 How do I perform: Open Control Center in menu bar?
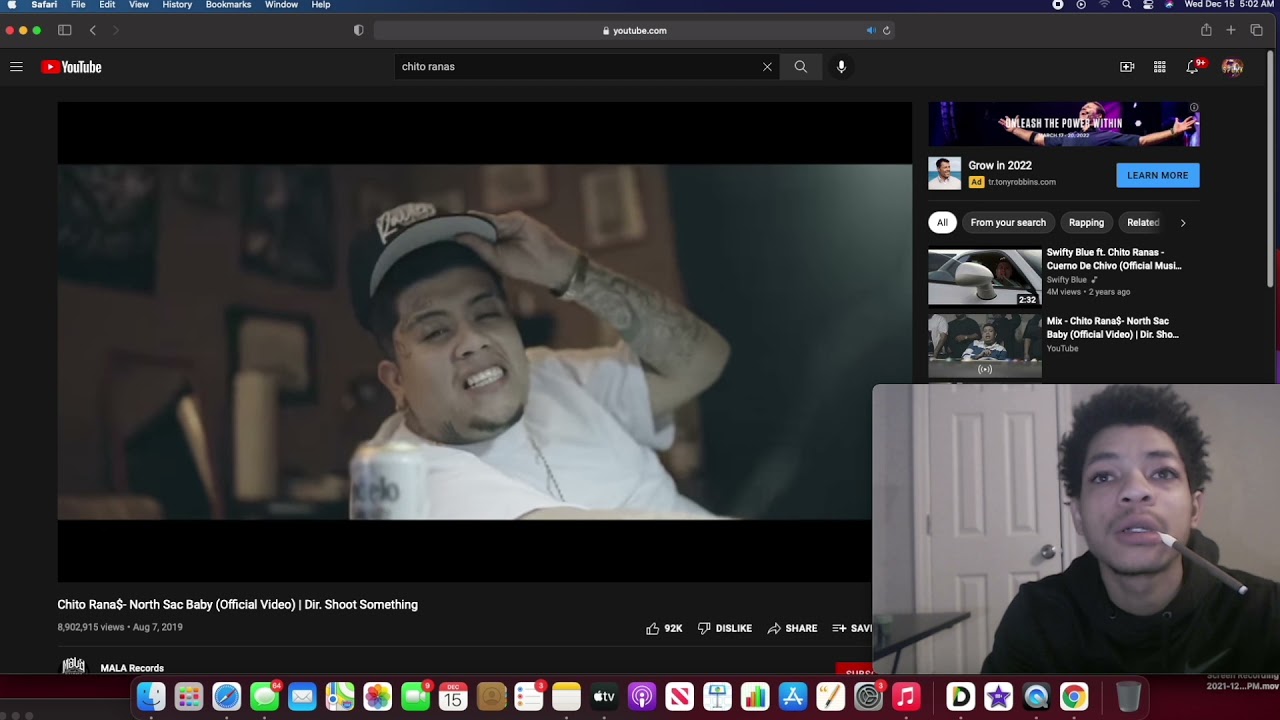coord(1148,5)
